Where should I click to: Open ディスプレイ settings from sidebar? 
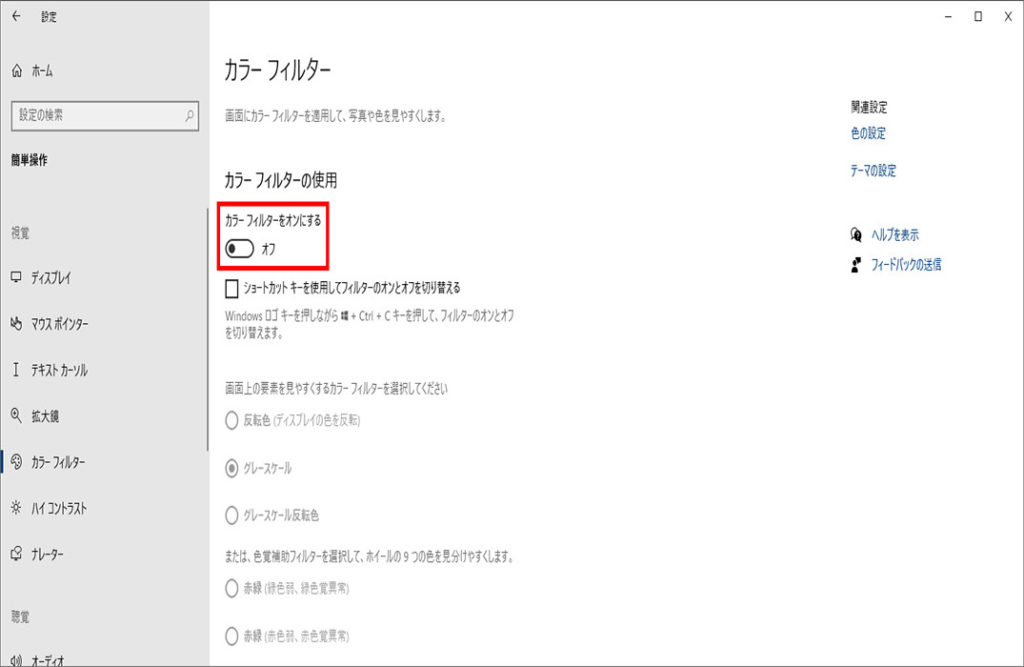click(x=50, y=277)
